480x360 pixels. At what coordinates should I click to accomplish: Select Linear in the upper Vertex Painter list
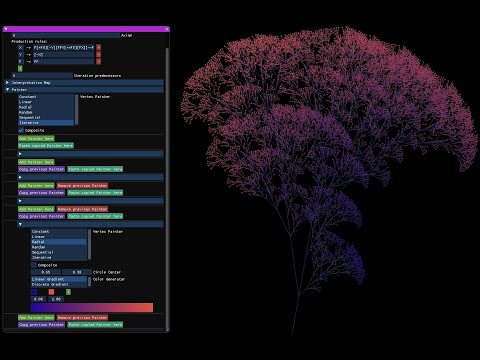46,102
